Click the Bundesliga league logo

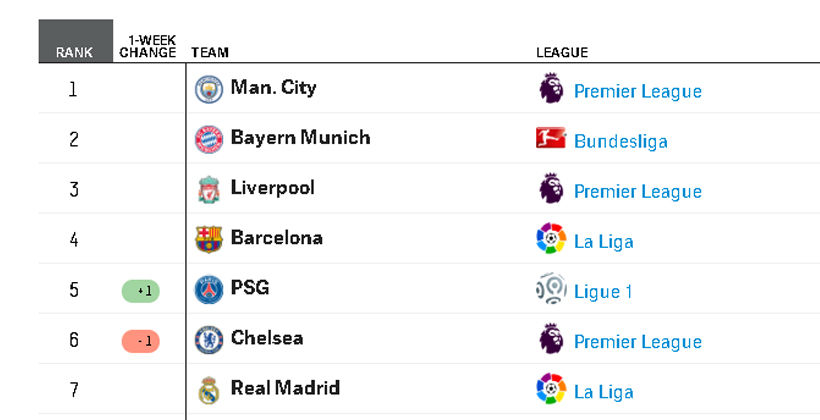click(551, 138)
